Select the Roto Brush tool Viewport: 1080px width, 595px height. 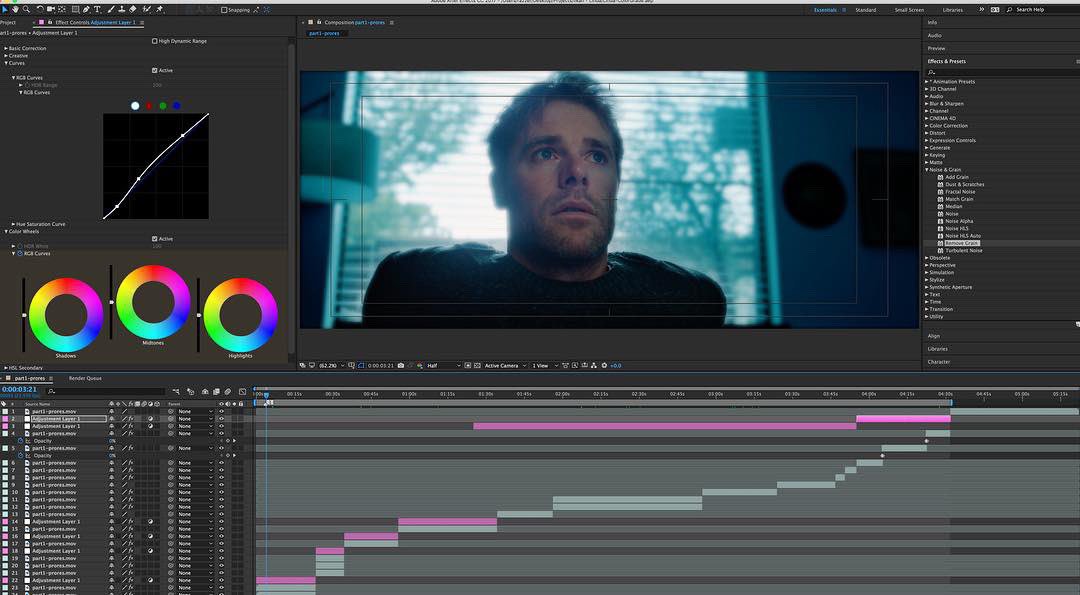147,9
